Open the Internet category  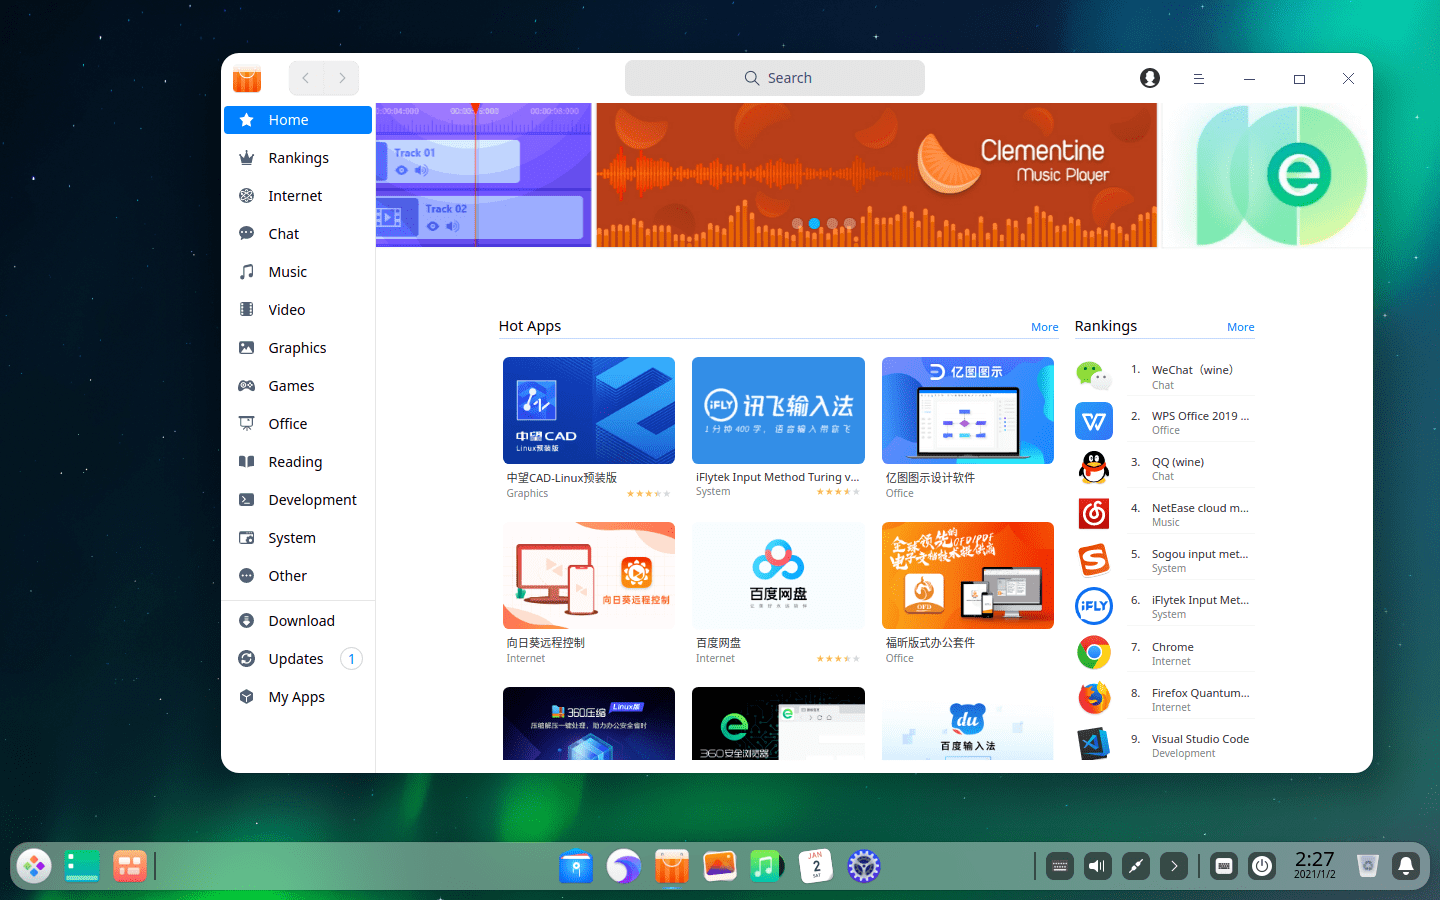[x=298, y=196]
